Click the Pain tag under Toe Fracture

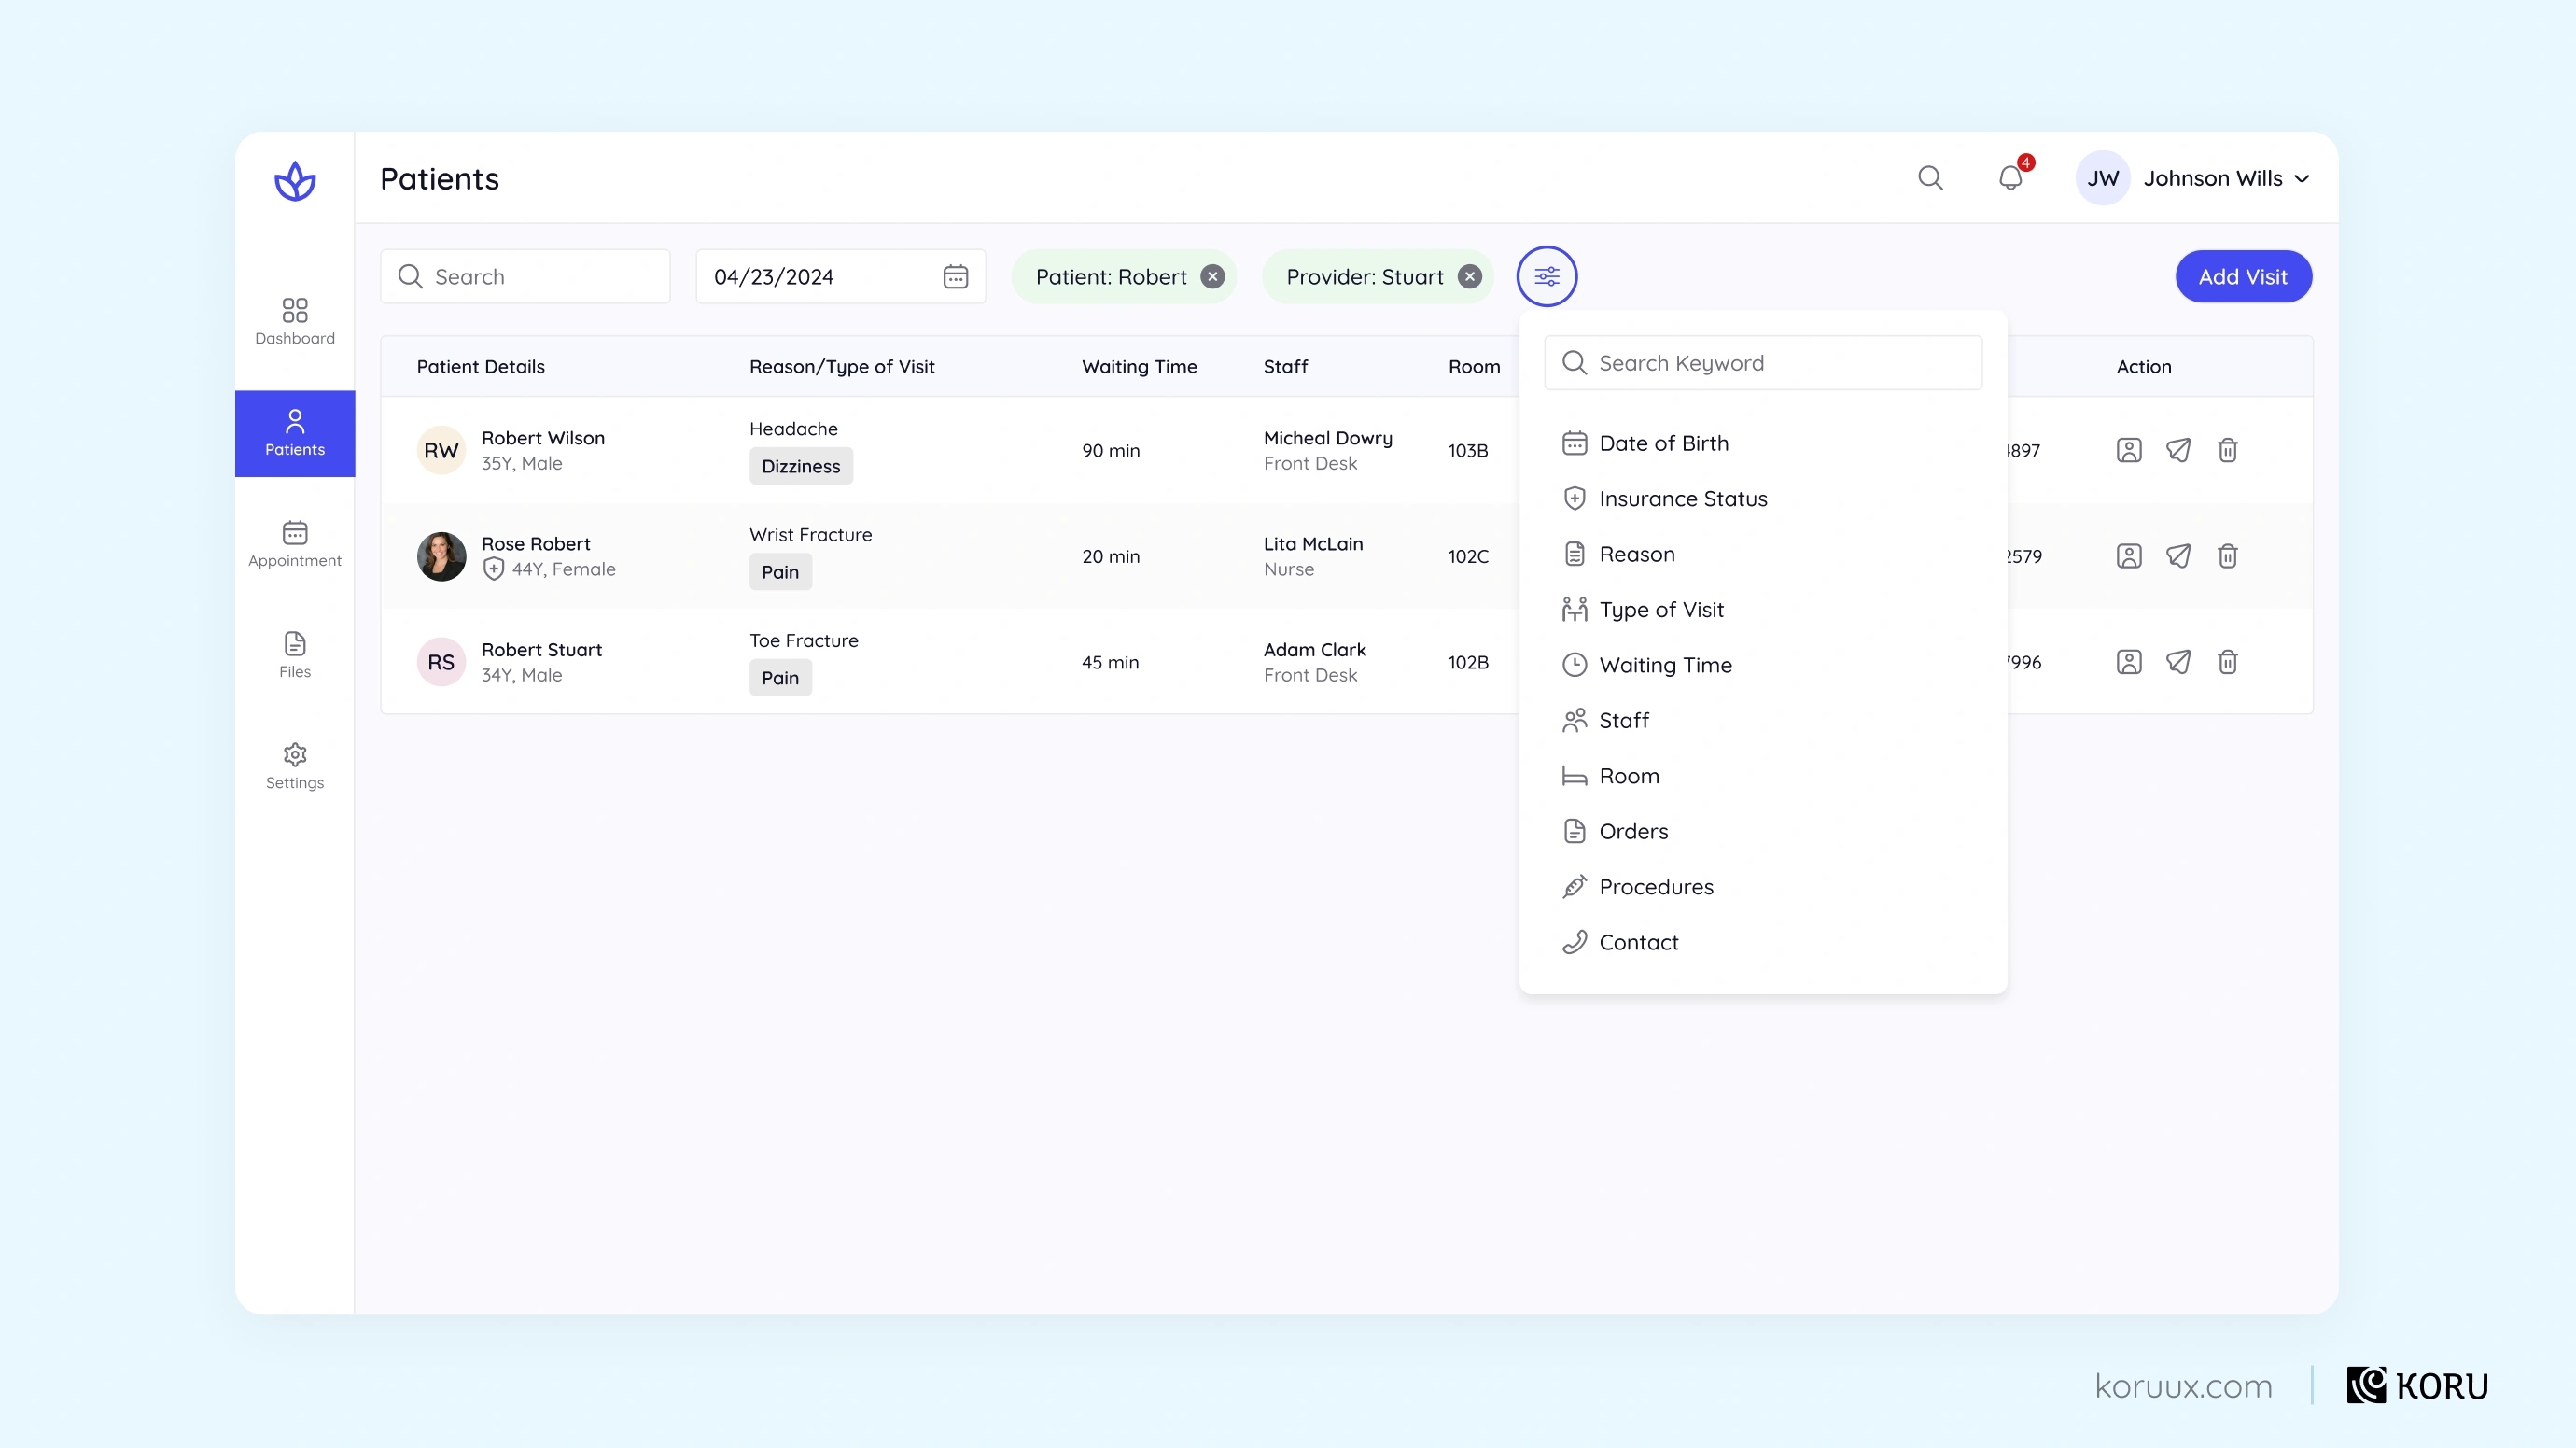pos(780,678)
